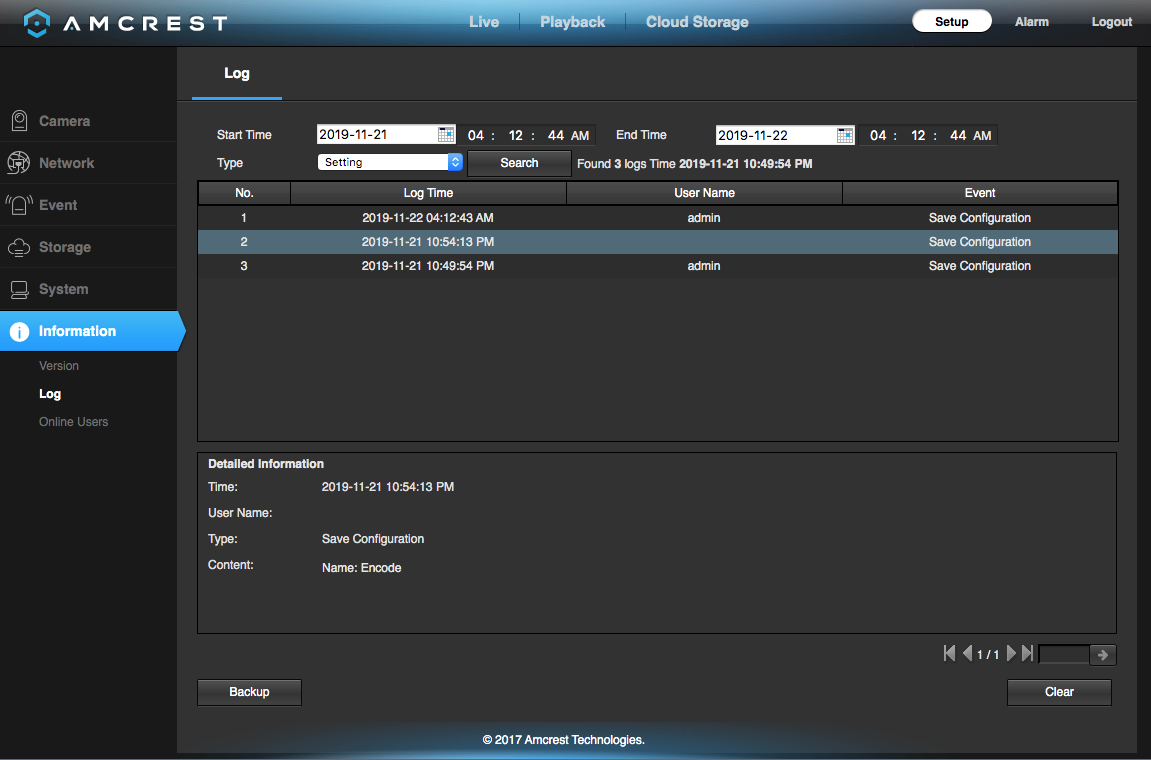Image resolution: width=1151 pixels, height=760 pixels.
Task: Open the Cloud Storage tab
Action: click(x=697, y=22)
